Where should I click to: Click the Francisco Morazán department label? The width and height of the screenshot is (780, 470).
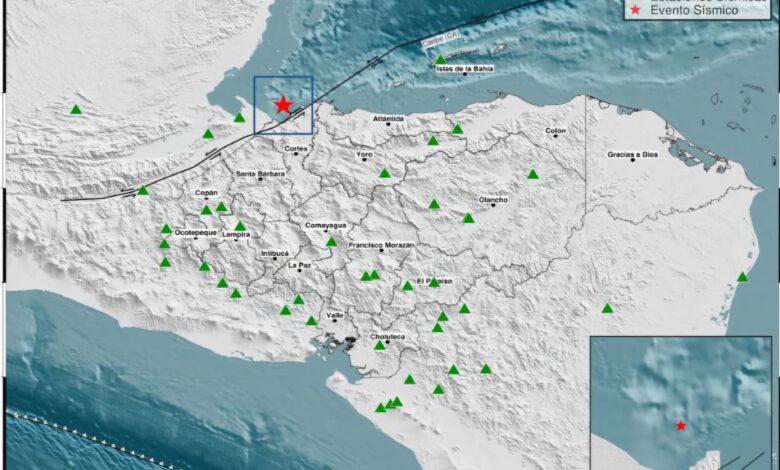pos(381,245)
